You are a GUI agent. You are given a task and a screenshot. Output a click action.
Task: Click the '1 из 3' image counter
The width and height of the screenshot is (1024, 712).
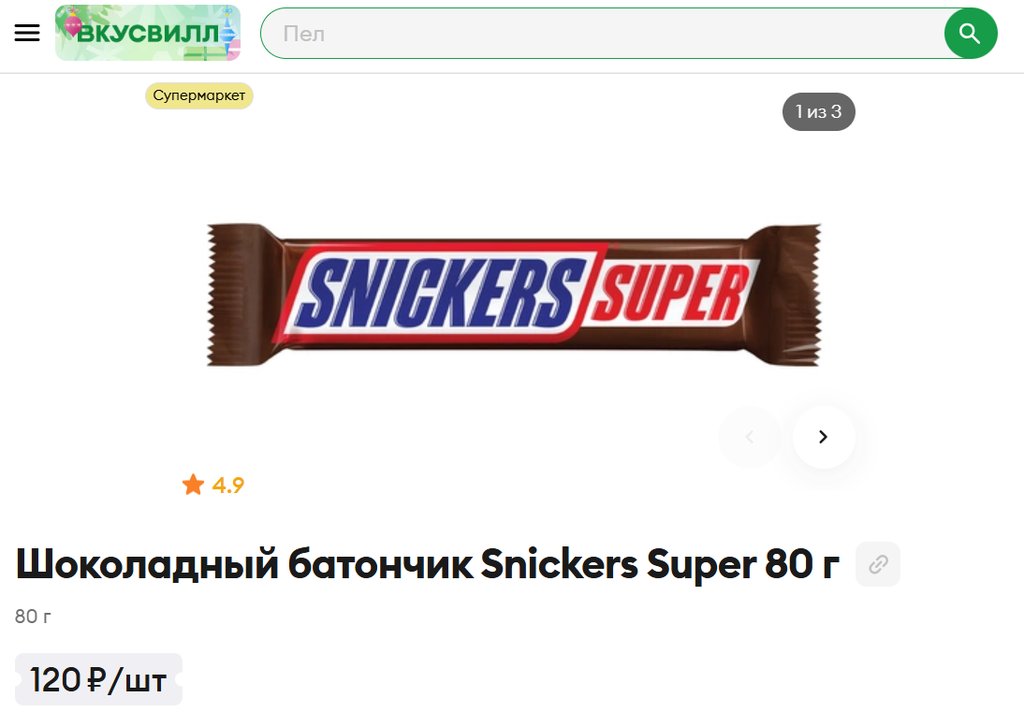[818, 112]
